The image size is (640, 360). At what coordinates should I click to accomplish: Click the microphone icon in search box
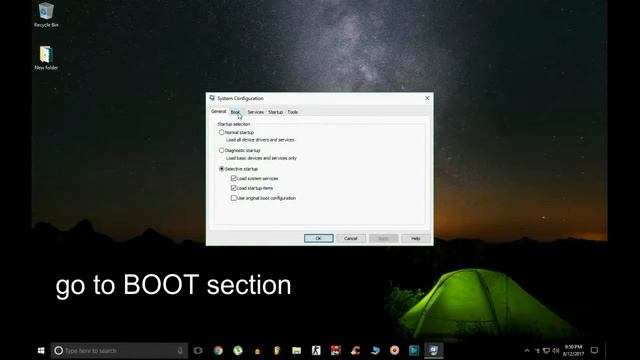coord(180,351)
